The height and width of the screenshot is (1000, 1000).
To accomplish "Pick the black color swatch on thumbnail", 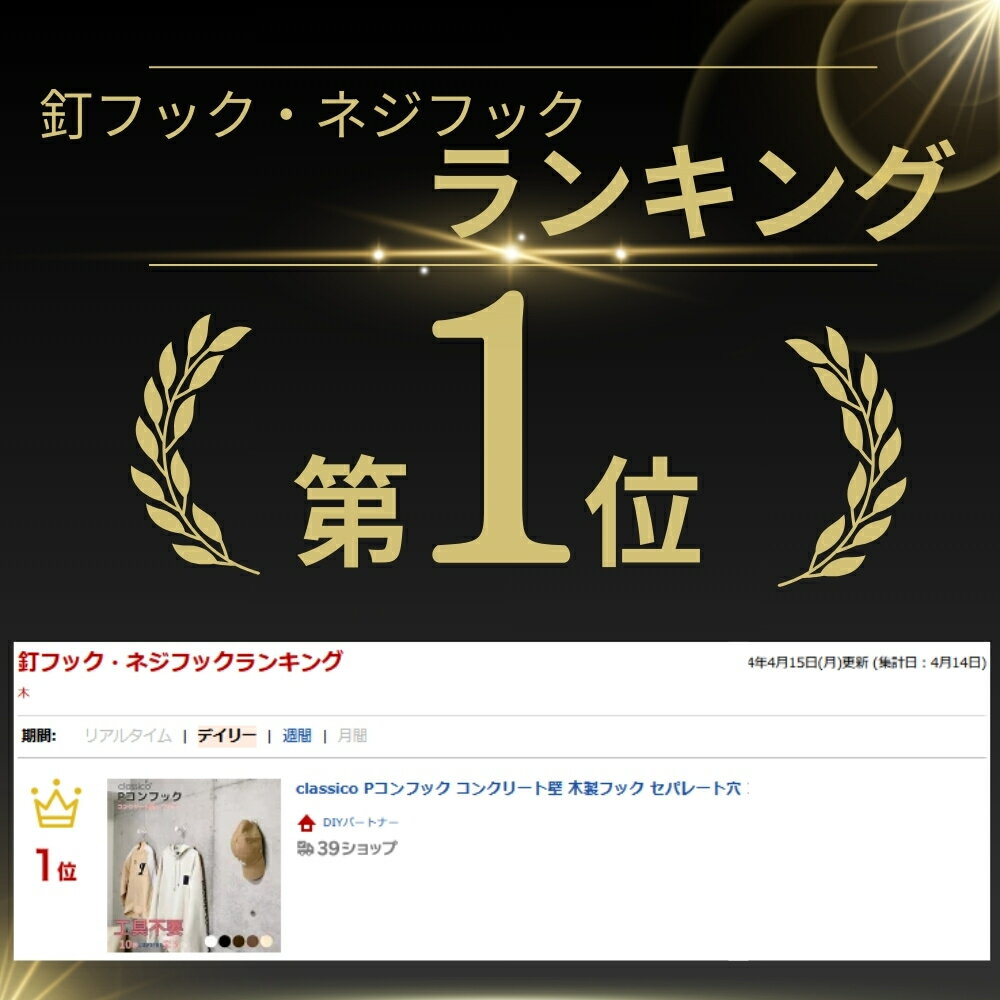I will [224, 941].
